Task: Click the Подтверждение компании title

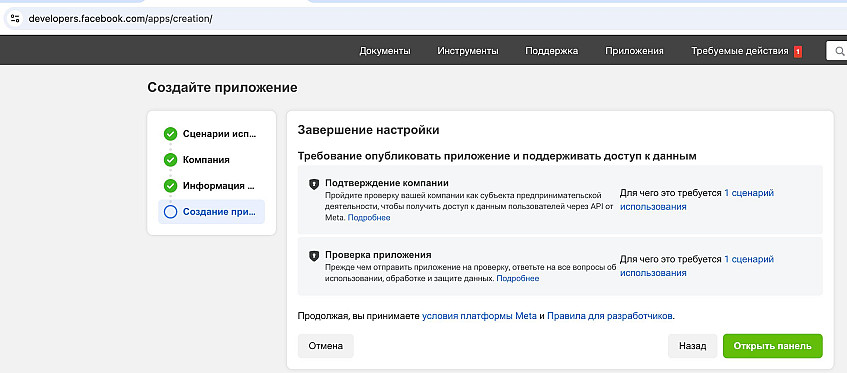Action: tap(387, 183)
